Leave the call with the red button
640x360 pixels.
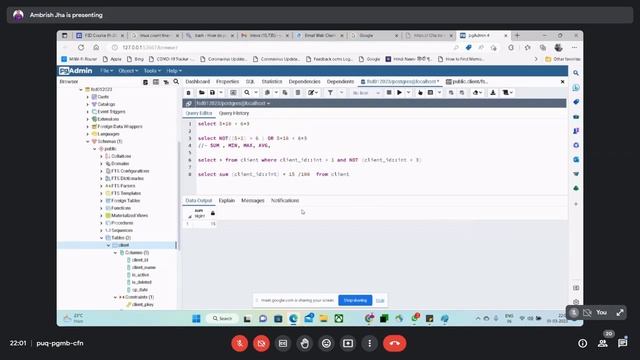click(x=394, y=343)
